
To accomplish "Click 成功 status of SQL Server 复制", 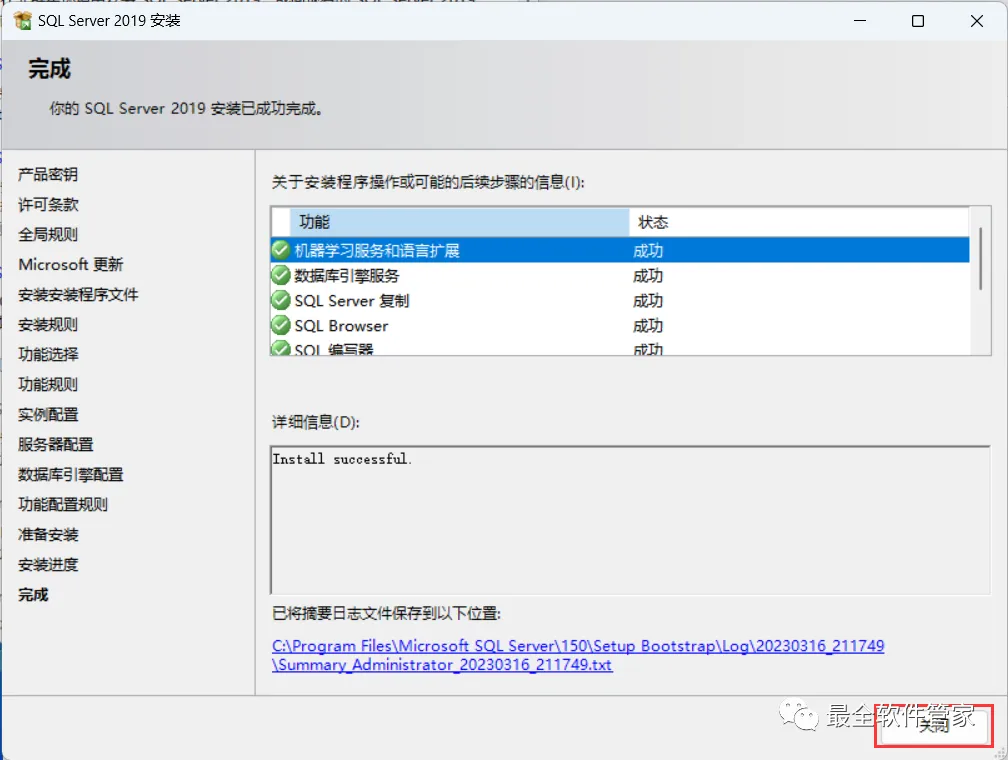I will tap(648, 301).
